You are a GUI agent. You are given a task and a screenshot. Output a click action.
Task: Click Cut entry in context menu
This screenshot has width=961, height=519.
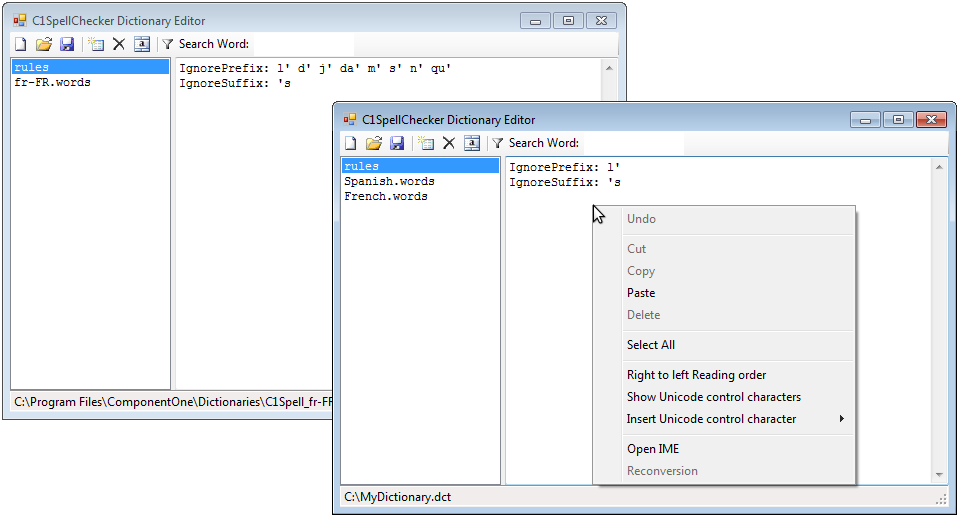point(636,249)
